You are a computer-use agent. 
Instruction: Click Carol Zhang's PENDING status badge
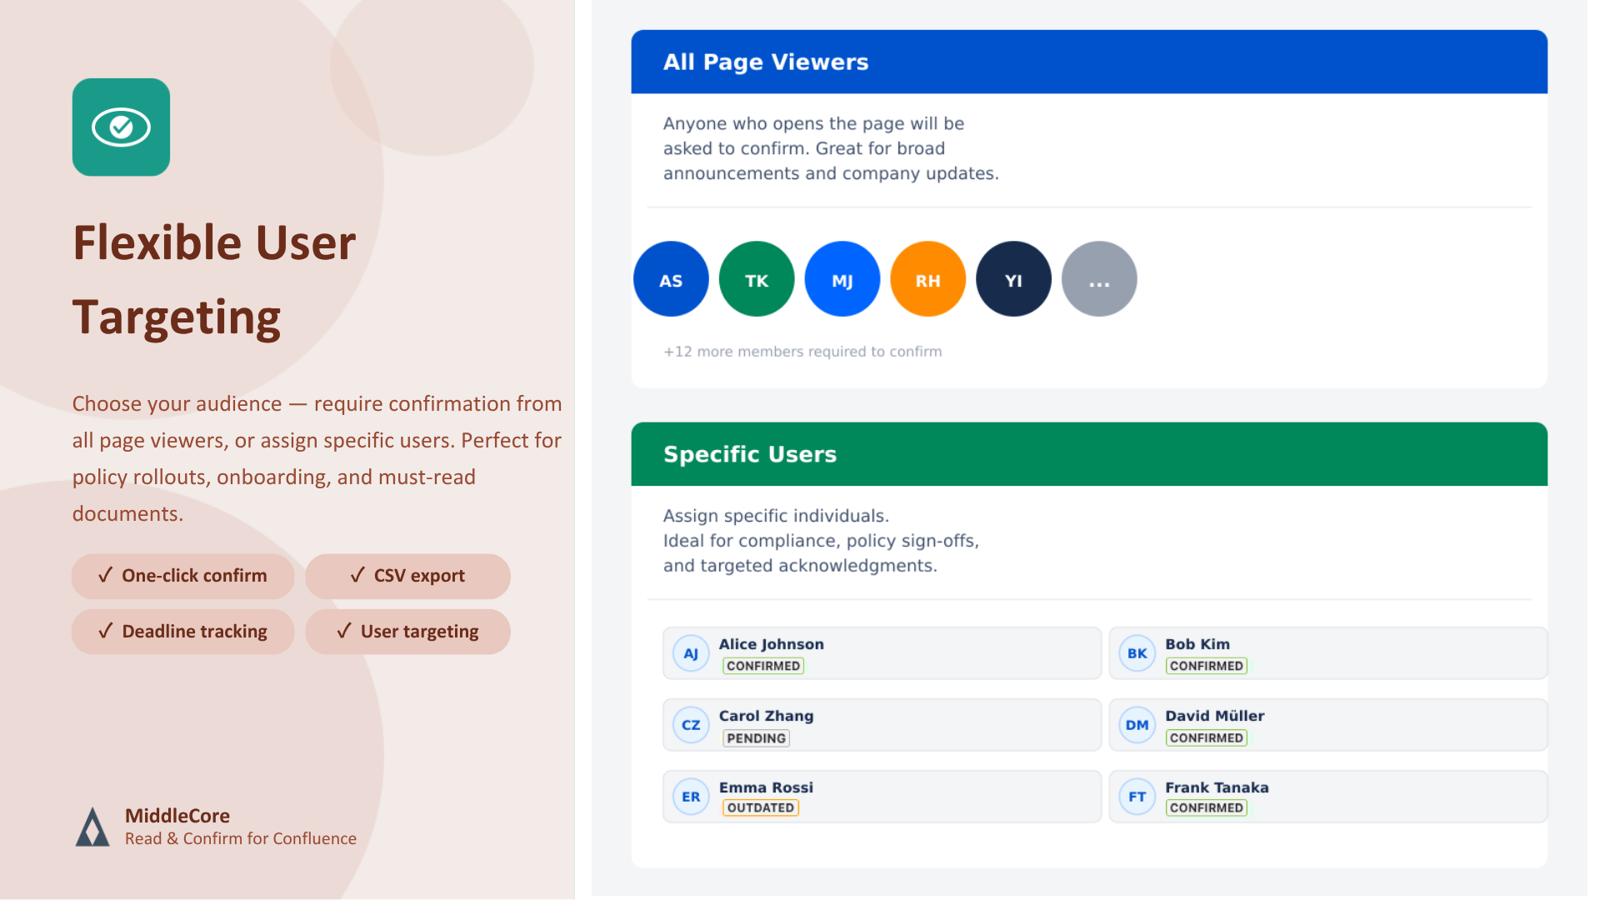click(x=756, y=738)
